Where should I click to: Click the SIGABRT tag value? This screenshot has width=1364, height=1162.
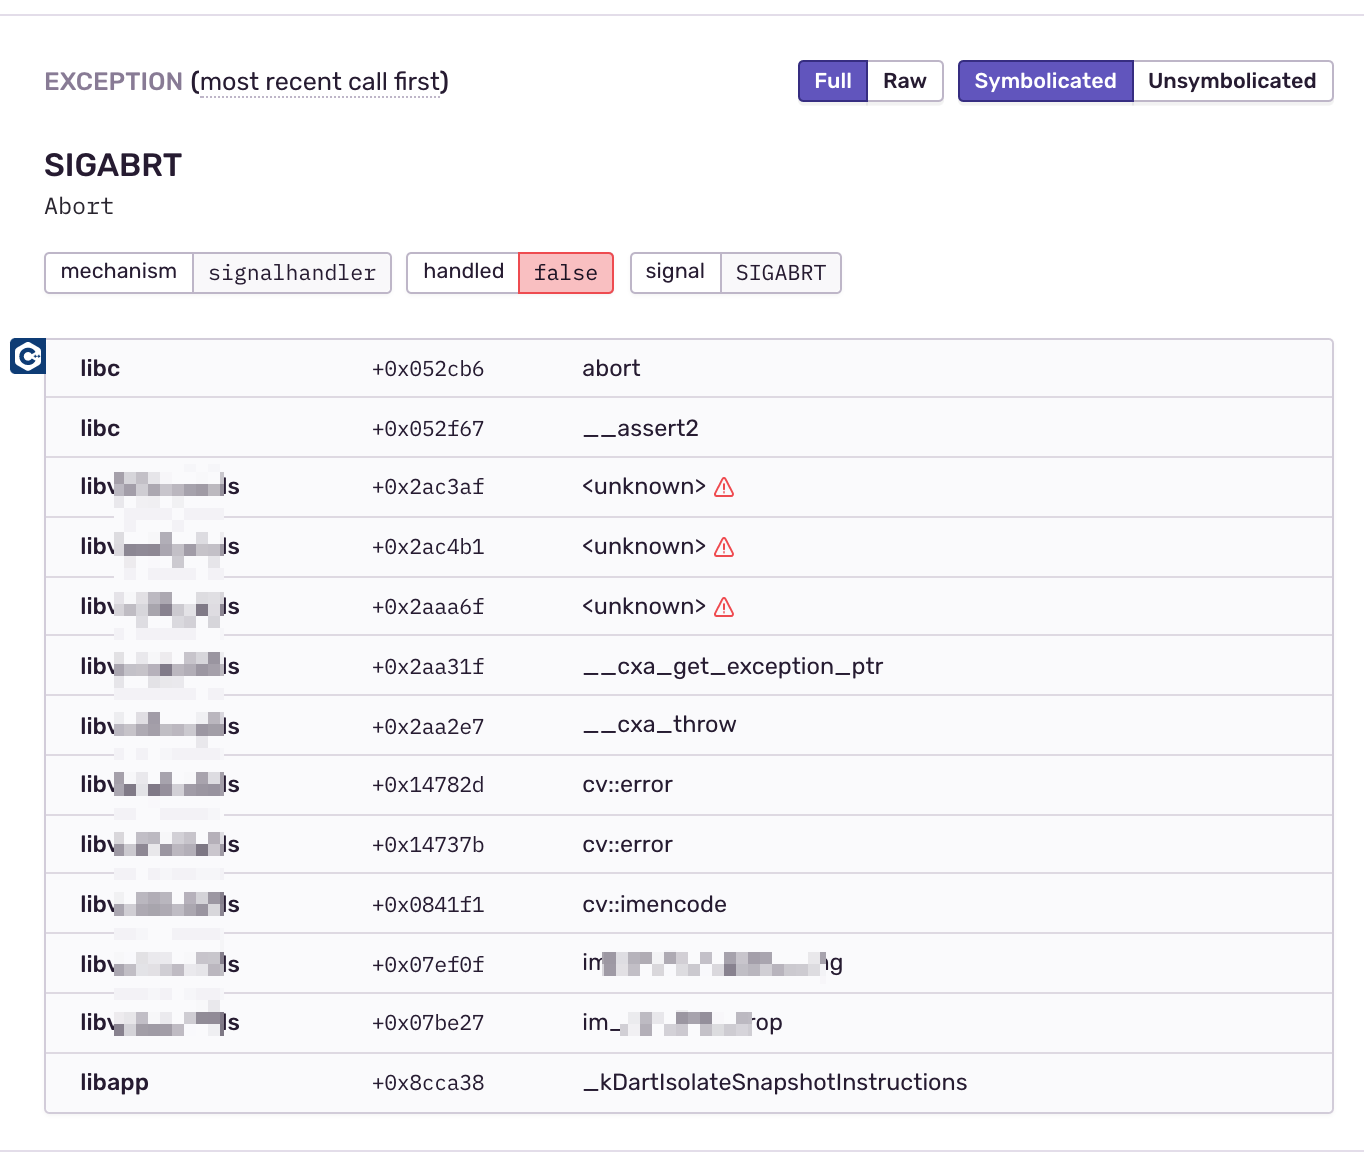[x=781, y=272]
